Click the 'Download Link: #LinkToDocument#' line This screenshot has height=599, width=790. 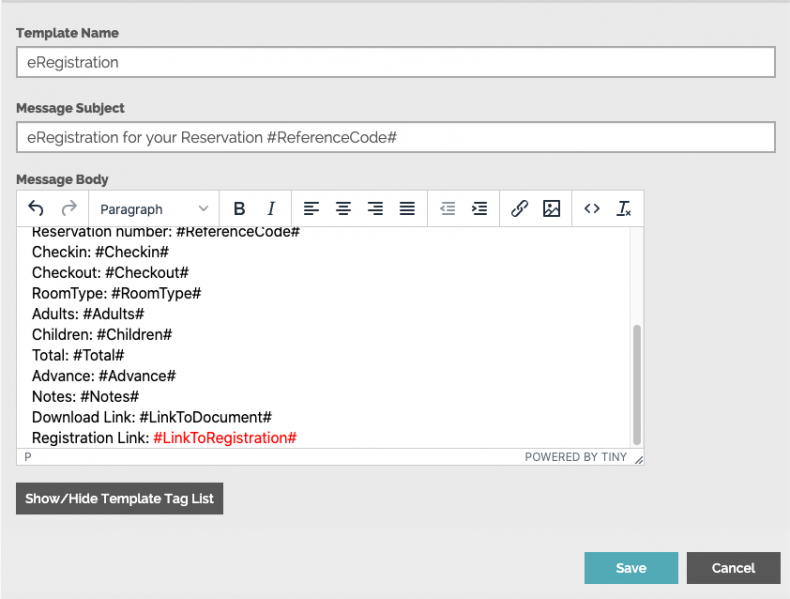coord(152,417)
